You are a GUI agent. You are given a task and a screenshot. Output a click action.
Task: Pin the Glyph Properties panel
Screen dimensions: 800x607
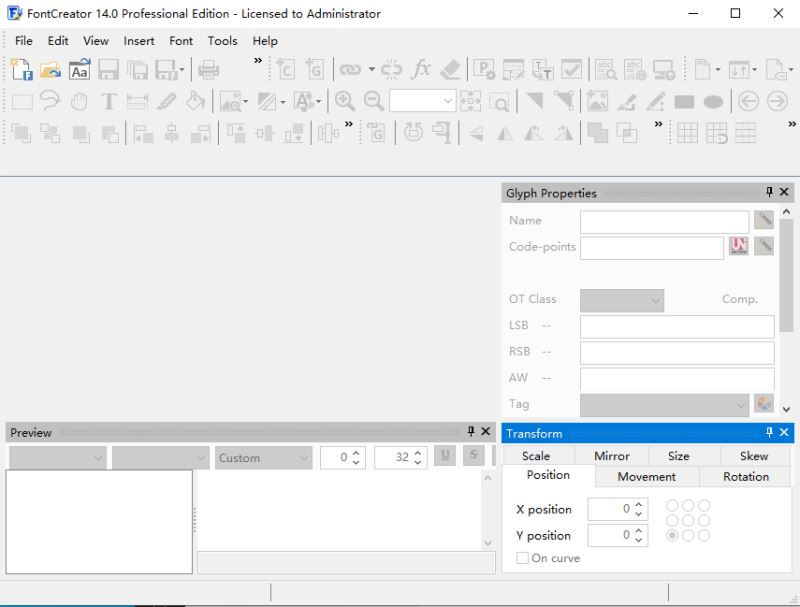[768, 193]
